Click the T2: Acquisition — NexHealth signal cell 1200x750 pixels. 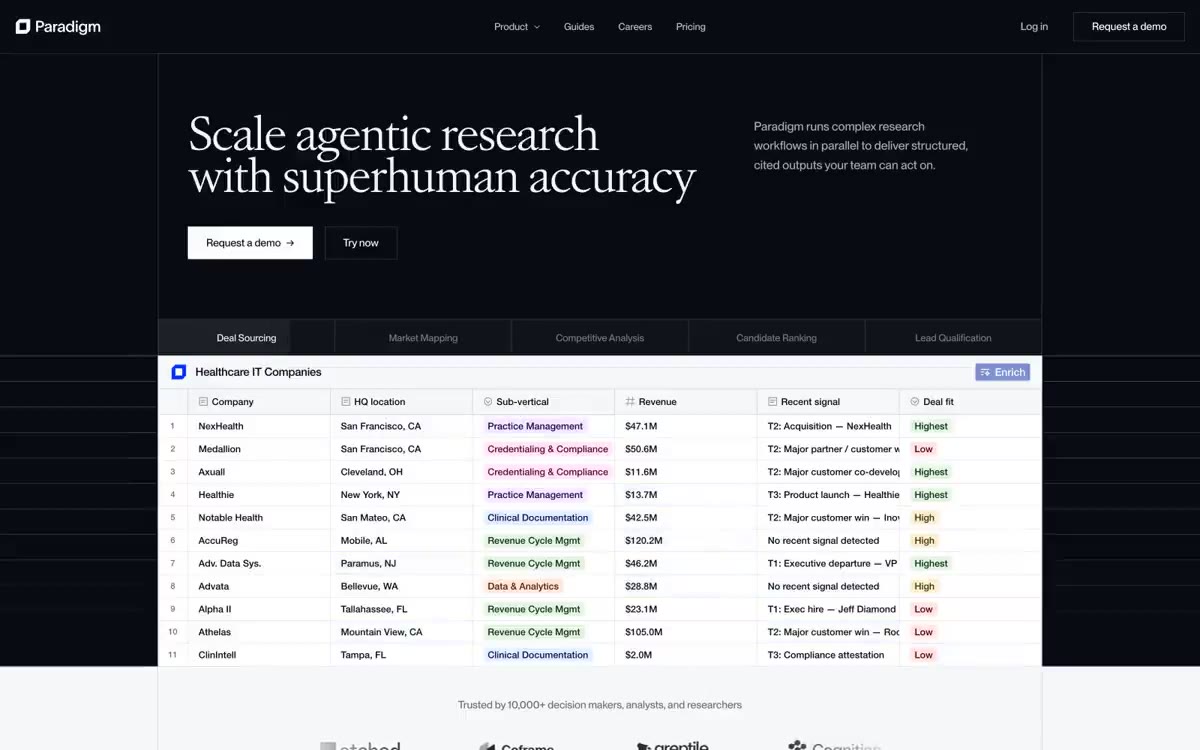(828, 426)
